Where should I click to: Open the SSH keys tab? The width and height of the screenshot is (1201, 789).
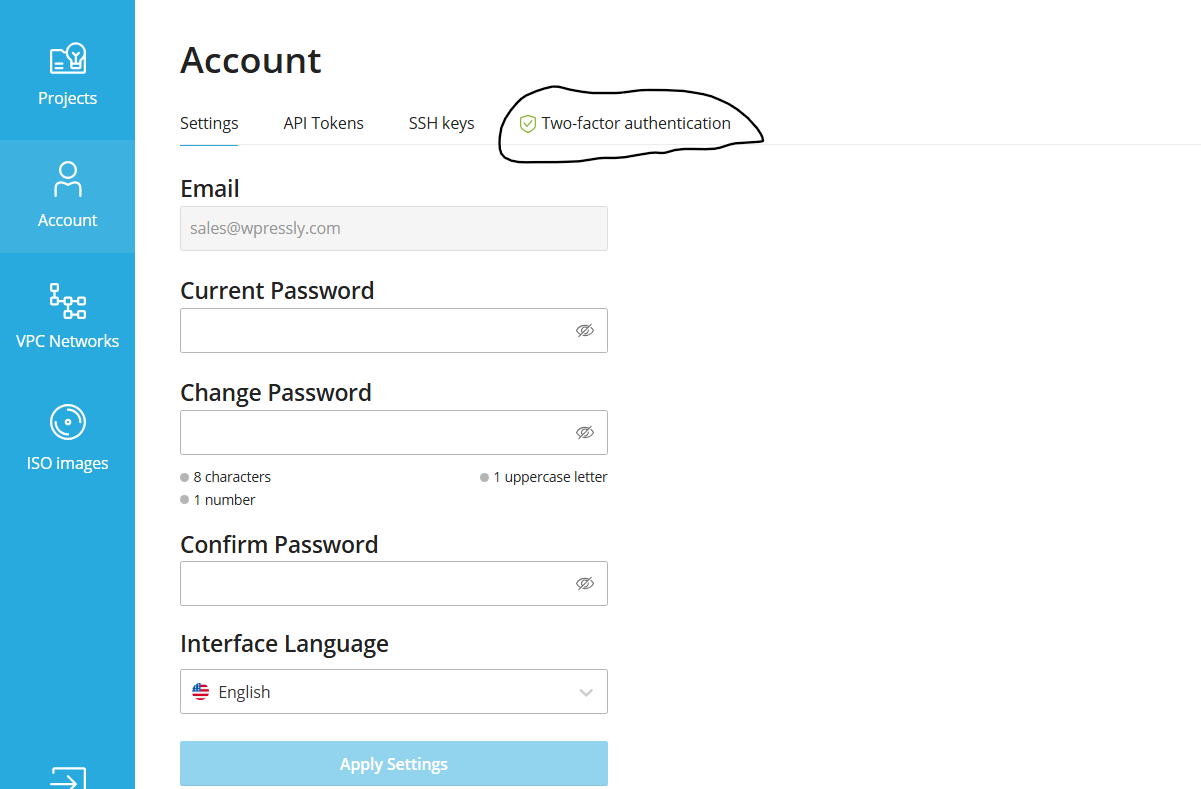pyautogui.click(x=441, y=123)
